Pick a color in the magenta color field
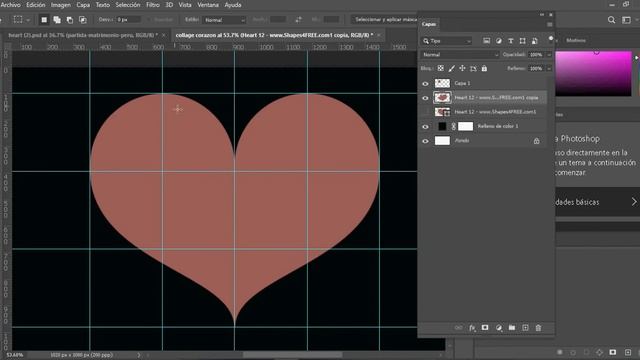The width and height of the screenshot is (640, 360). click(x=593, y=73)
